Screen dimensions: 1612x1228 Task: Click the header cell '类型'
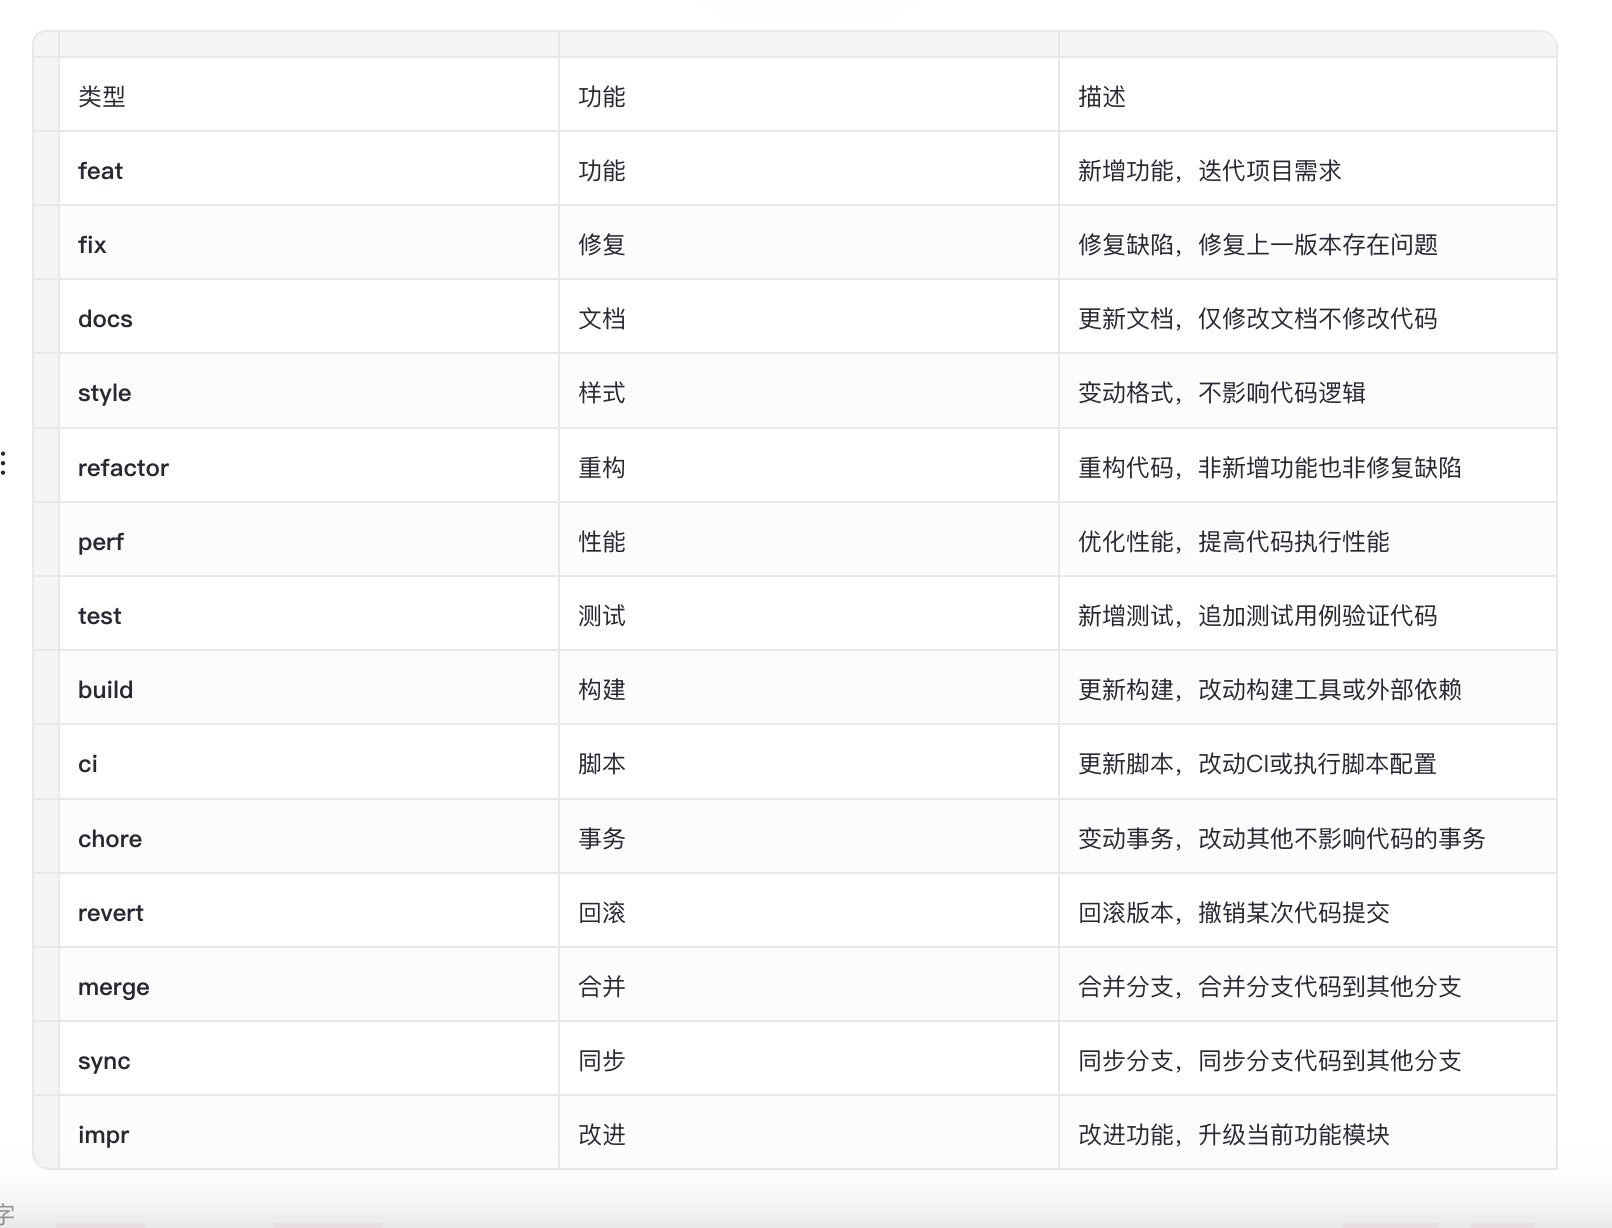309,95
